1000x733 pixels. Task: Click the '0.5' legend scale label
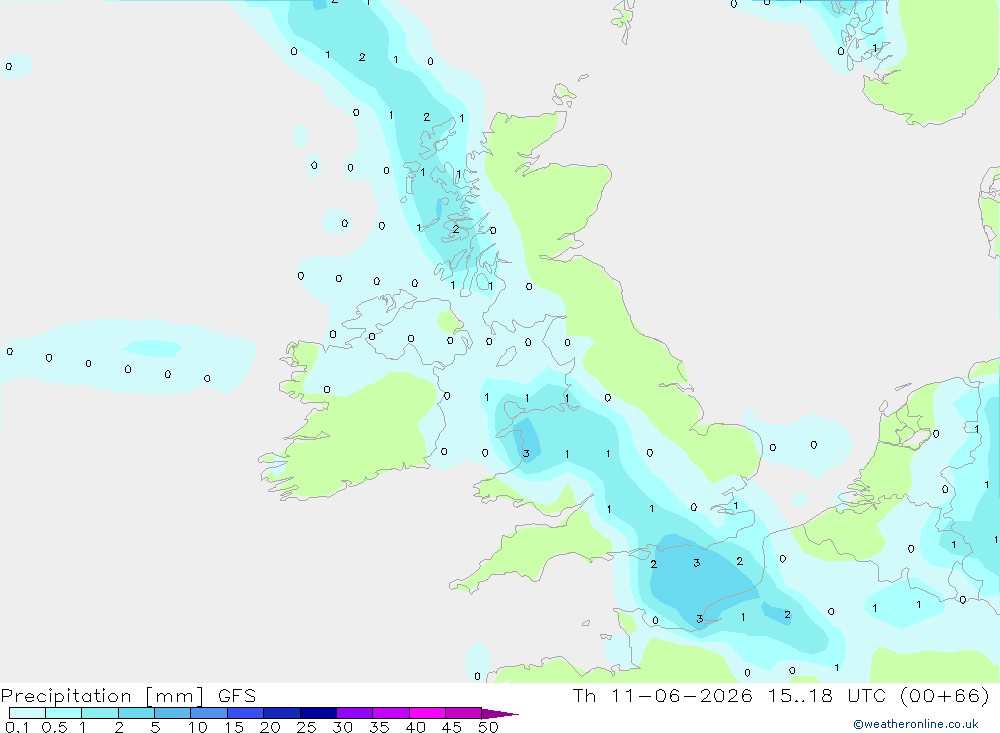[54, 727]
